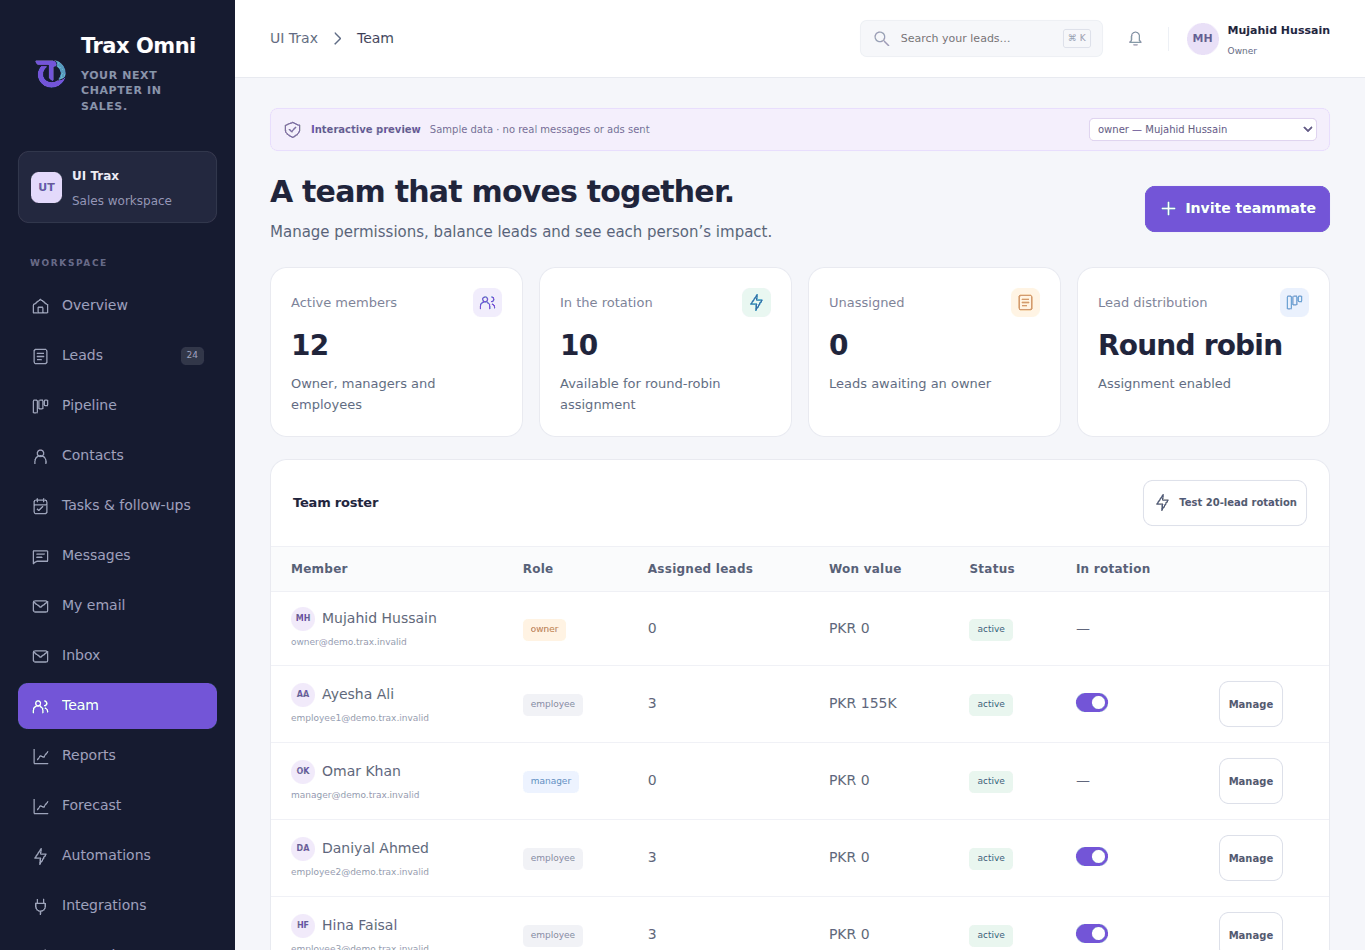Toggle rotation switch for Daniyal Ahmed
The height and width of the screenshot is (950, 1365).
point(1092,857)
